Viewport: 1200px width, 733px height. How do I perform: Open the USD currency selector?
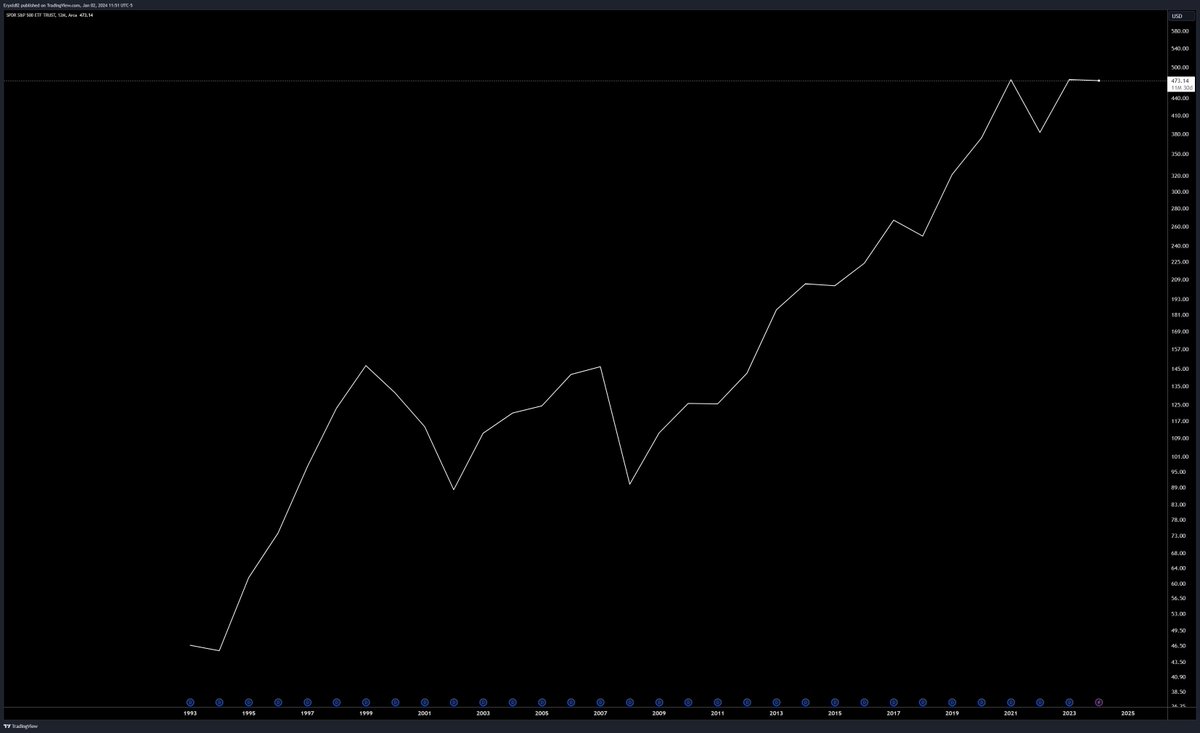pos(1181,15)
